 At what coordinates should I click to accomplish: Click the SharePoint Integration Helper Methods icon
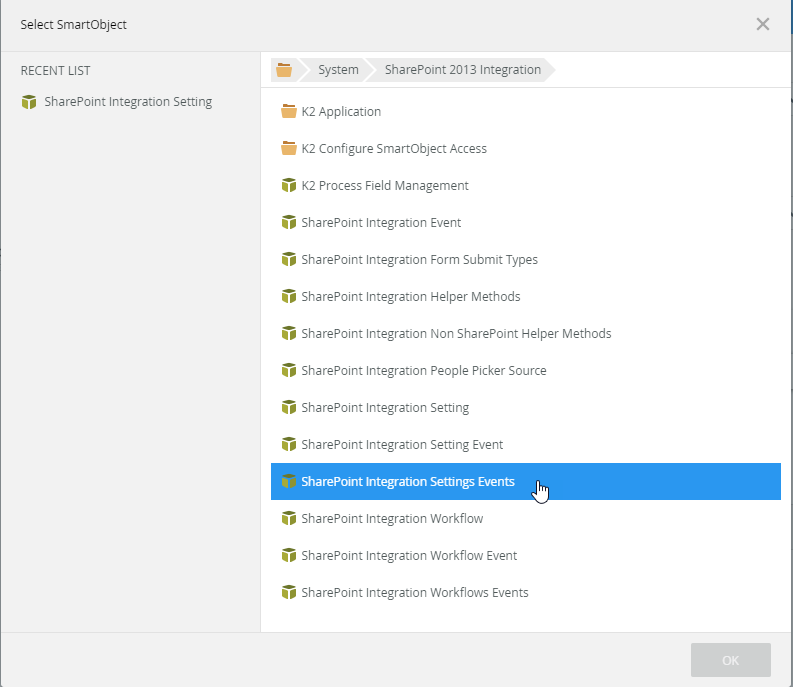point(289,297)
